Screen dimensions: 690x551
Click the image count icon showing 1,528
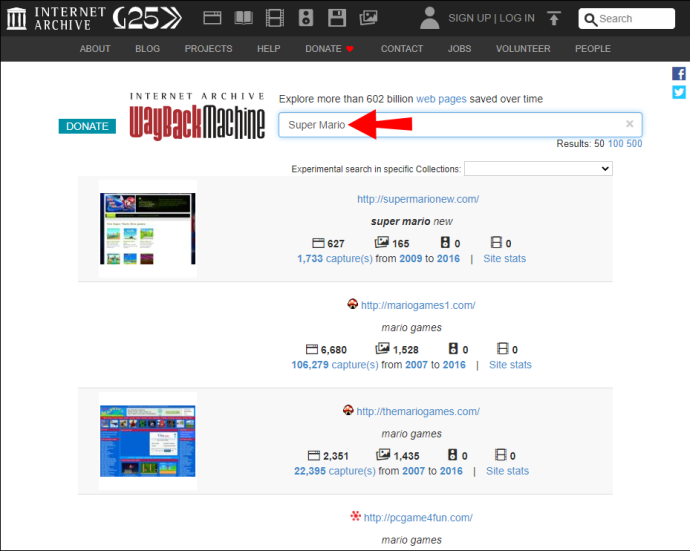pos(382,348)
